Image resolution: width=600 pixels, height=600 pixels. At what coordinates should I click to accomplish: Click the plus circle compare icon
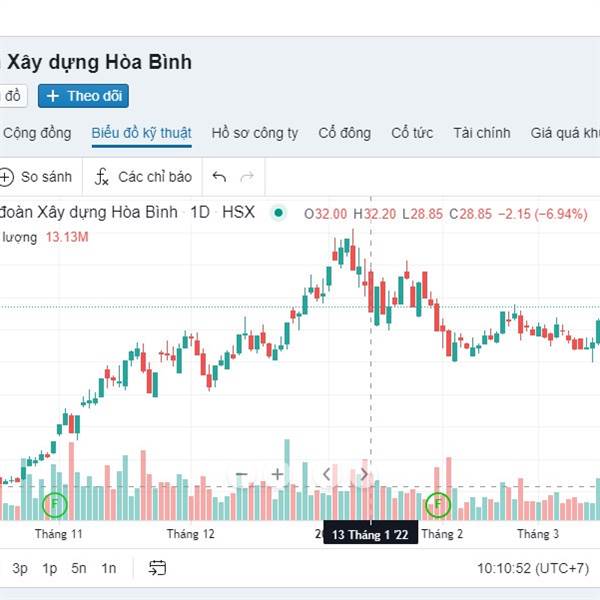point(6,178)
